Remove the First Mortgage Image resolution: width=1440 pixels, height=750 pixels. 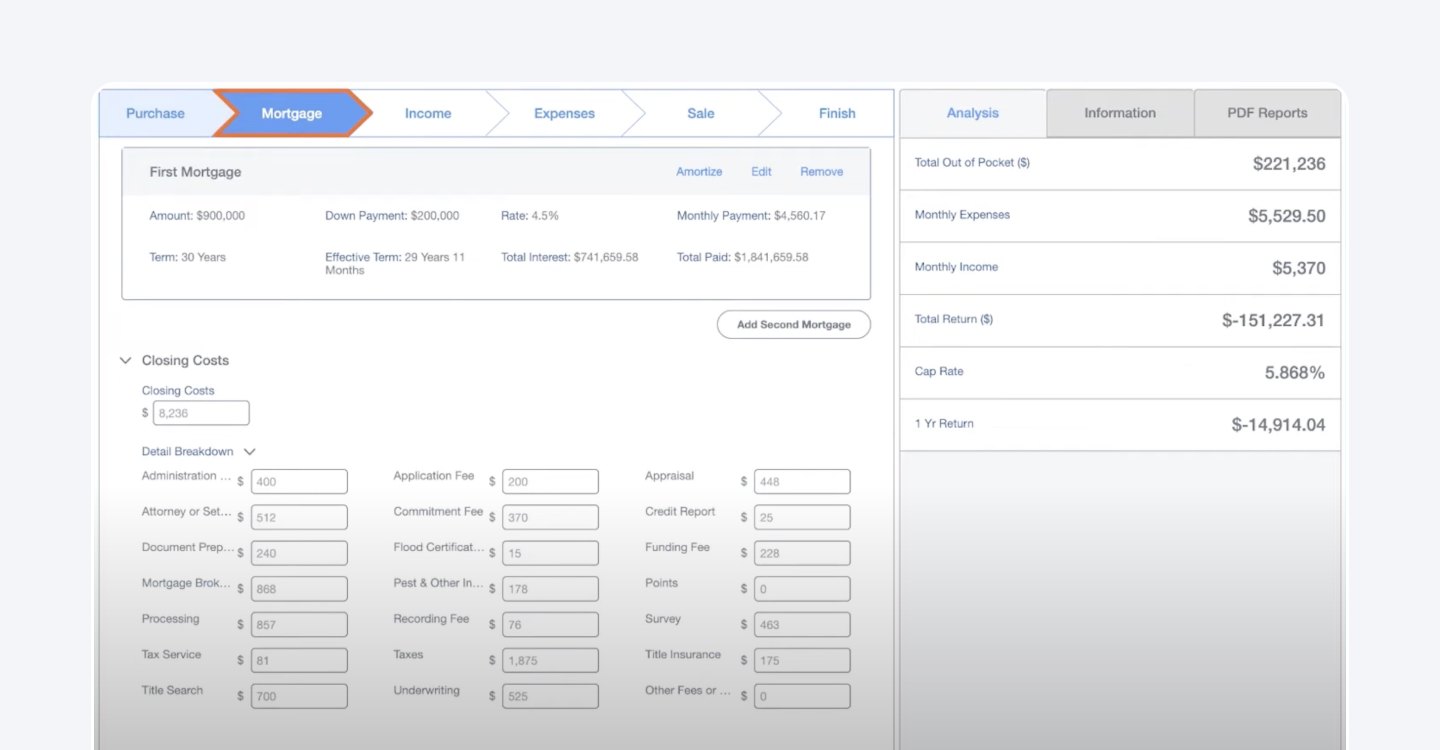821,171
